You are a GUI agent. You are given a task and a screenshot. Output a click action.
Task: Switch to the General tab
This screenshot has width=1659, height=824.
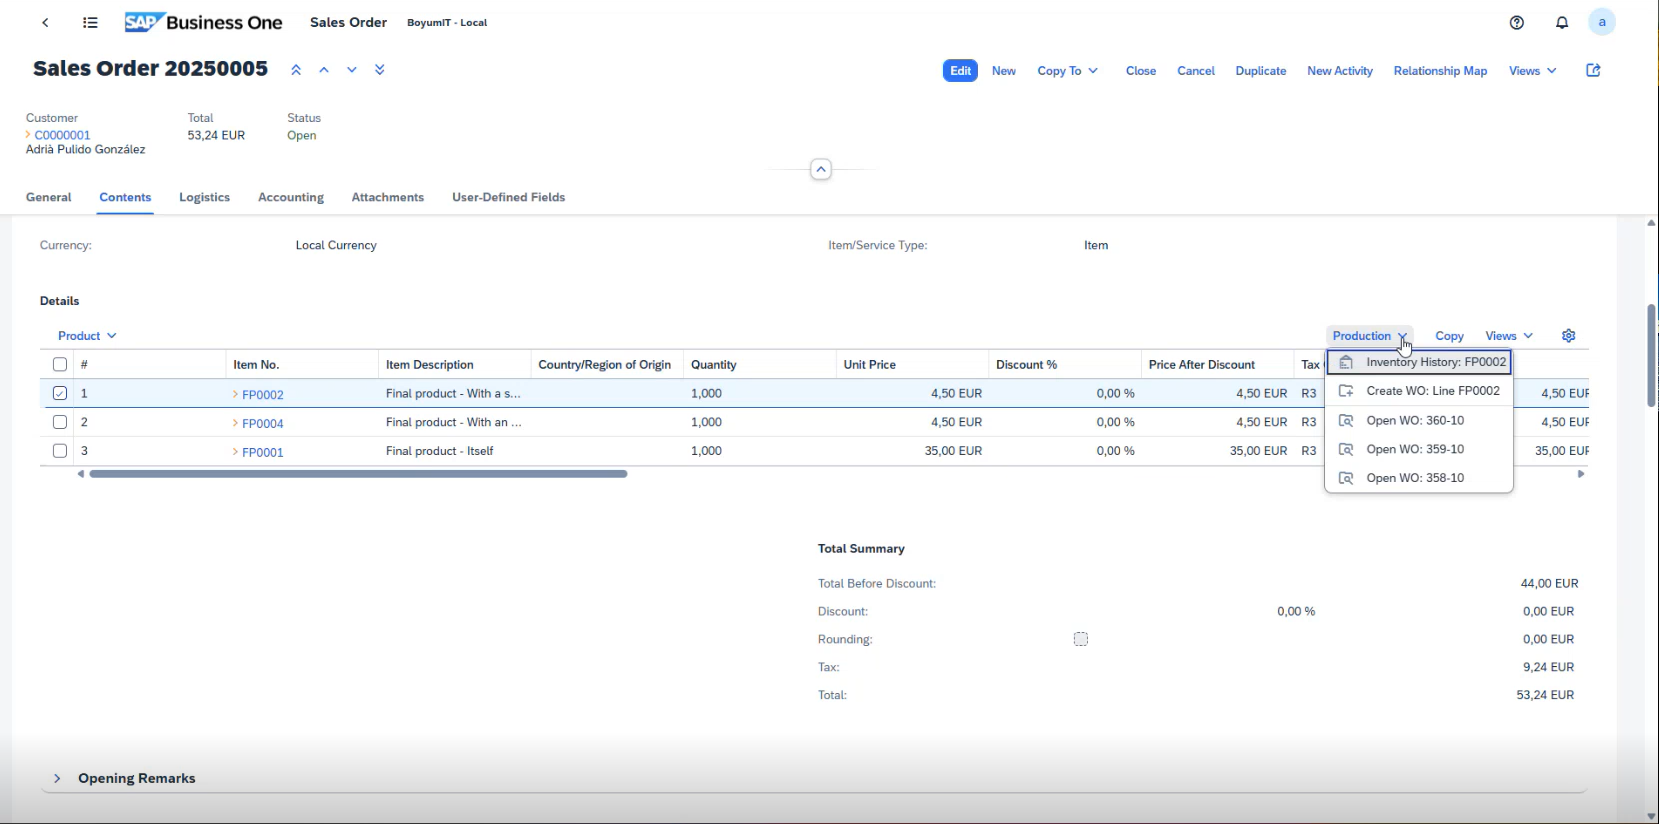click(x=48, y=197)
